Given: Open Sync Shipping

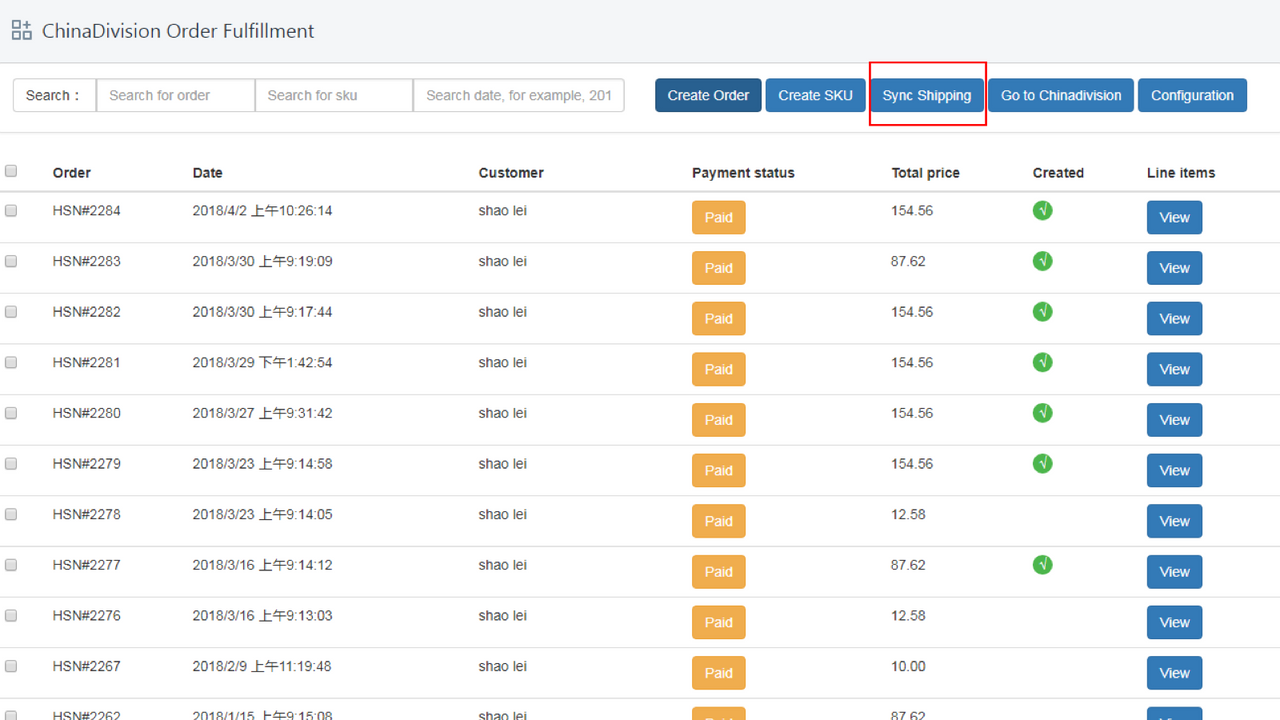Looking at the screenshot, I should point(927,95).
